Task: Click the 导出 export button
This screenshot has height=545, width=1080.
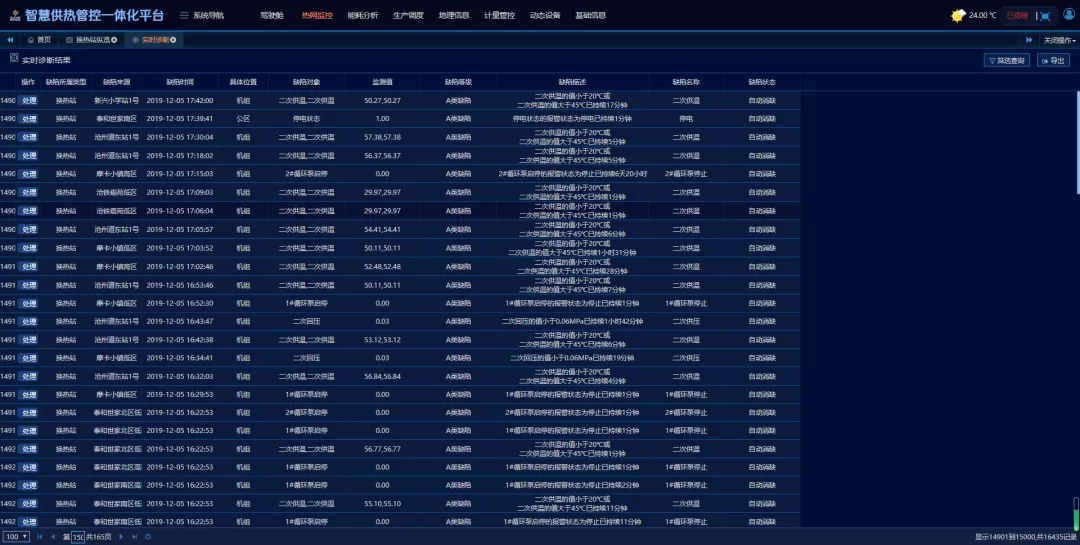Action: point(1053,60)
